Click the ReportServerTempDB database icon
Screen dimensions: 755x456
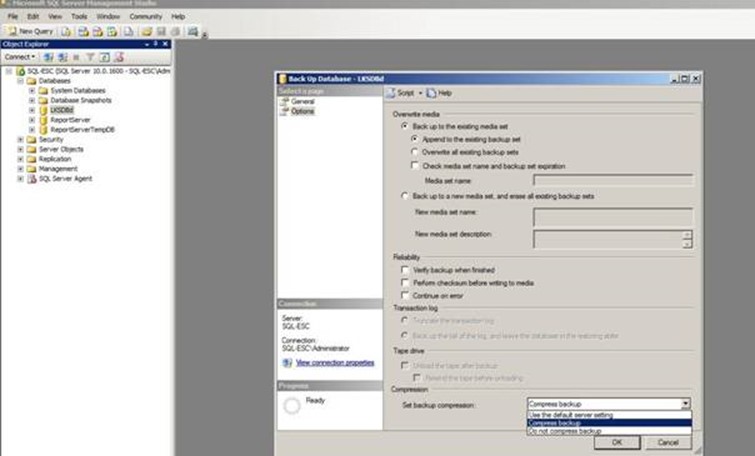click(x=43, y=130)
